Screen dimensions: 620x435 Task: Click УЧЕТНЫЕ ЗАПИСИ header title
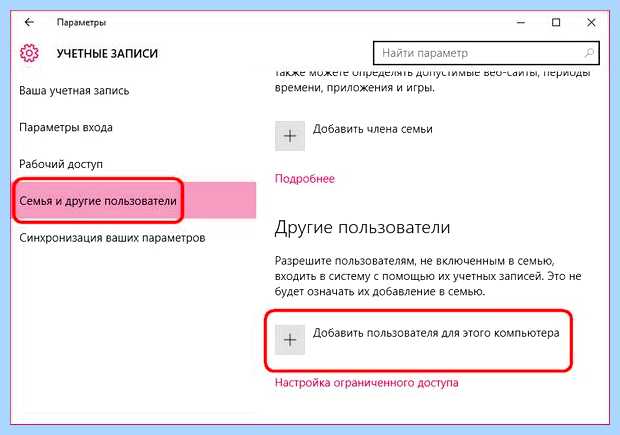tap(107, 54)
